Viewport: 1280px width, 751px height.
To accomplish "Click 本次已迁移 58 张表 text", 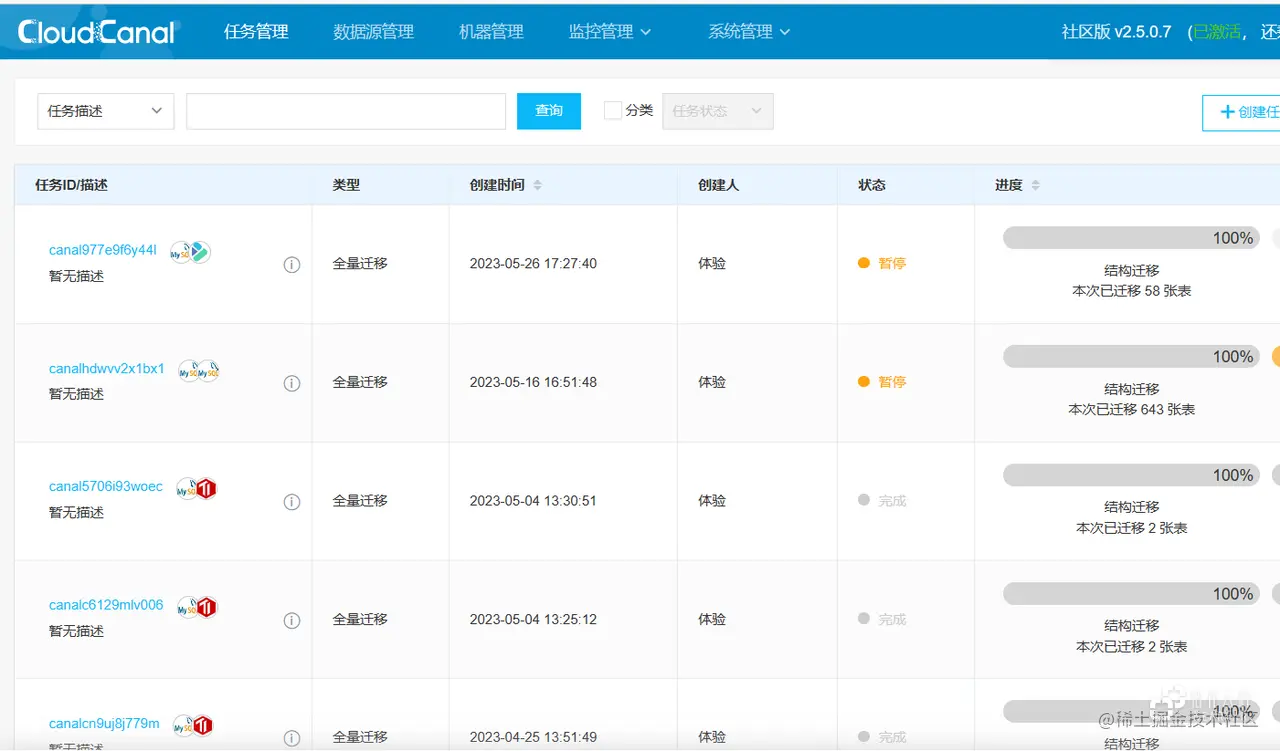I will pyautogui.click(x=1132, y=291).
